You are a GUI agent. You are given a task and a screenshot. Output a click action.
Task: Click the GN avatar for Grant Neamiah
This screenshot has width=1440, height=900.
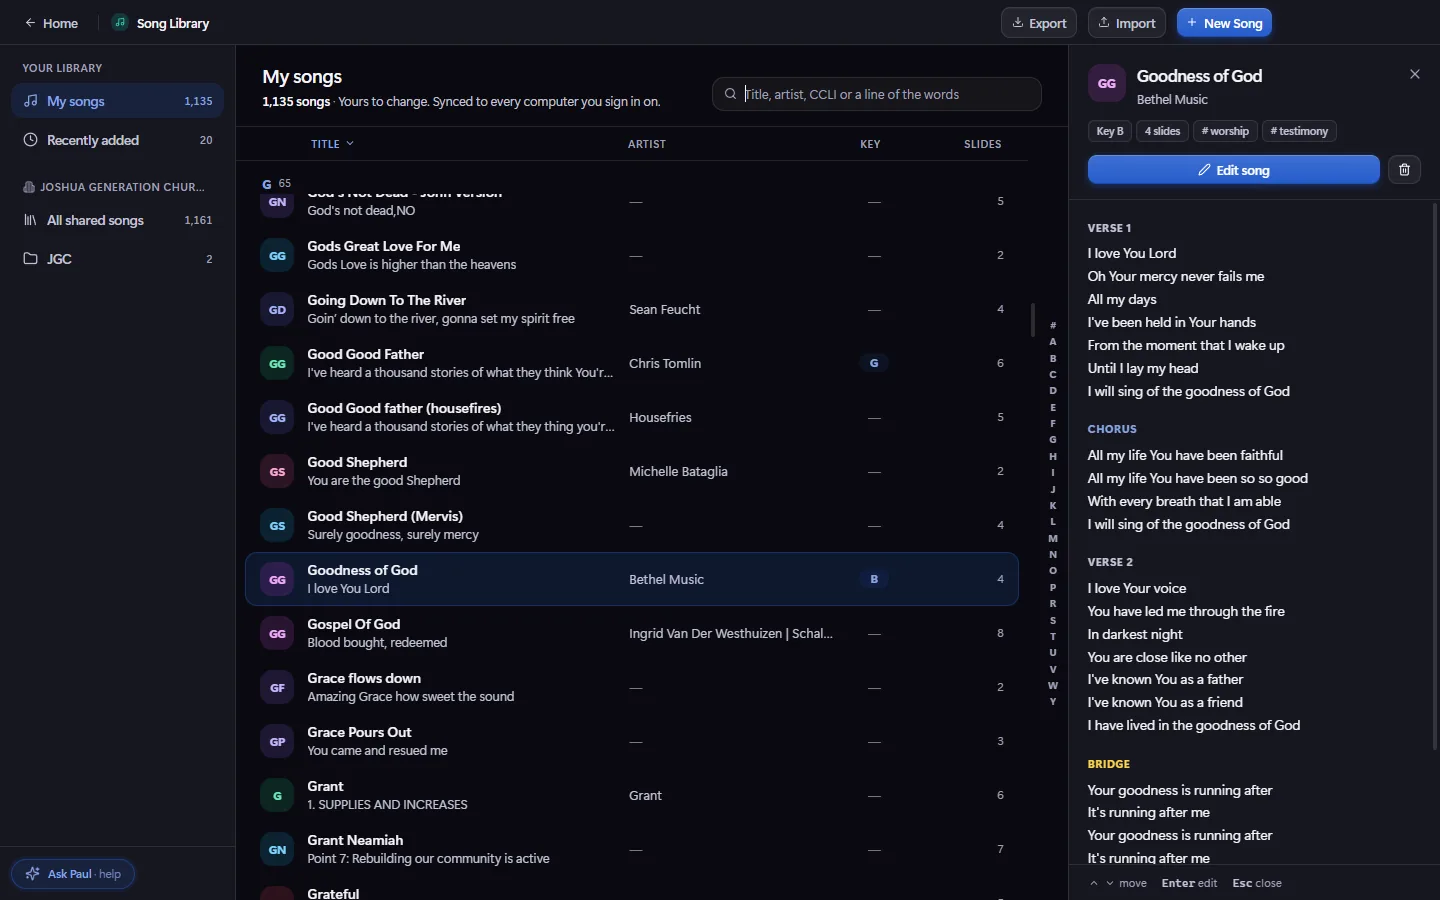click(x=277, y=849)
